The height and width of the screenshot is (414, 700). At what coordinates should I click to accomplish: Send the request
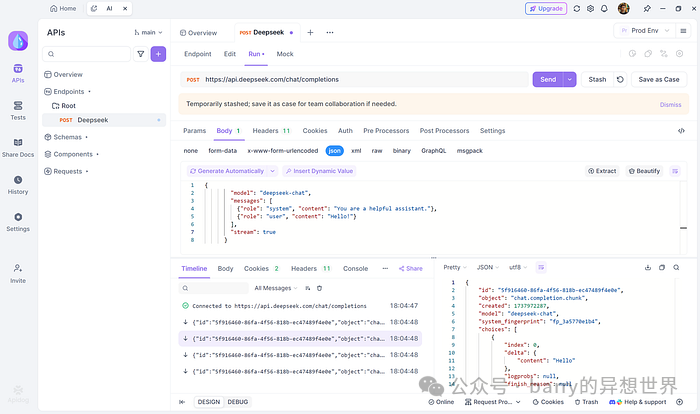(548, 79)
